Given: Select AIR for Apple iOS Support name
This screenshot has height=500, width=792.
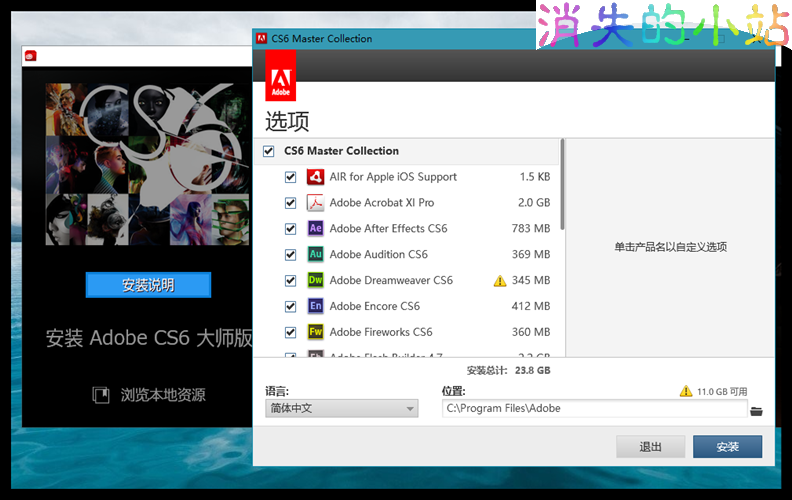Looking at the screenshot, I should click(393, 177).
